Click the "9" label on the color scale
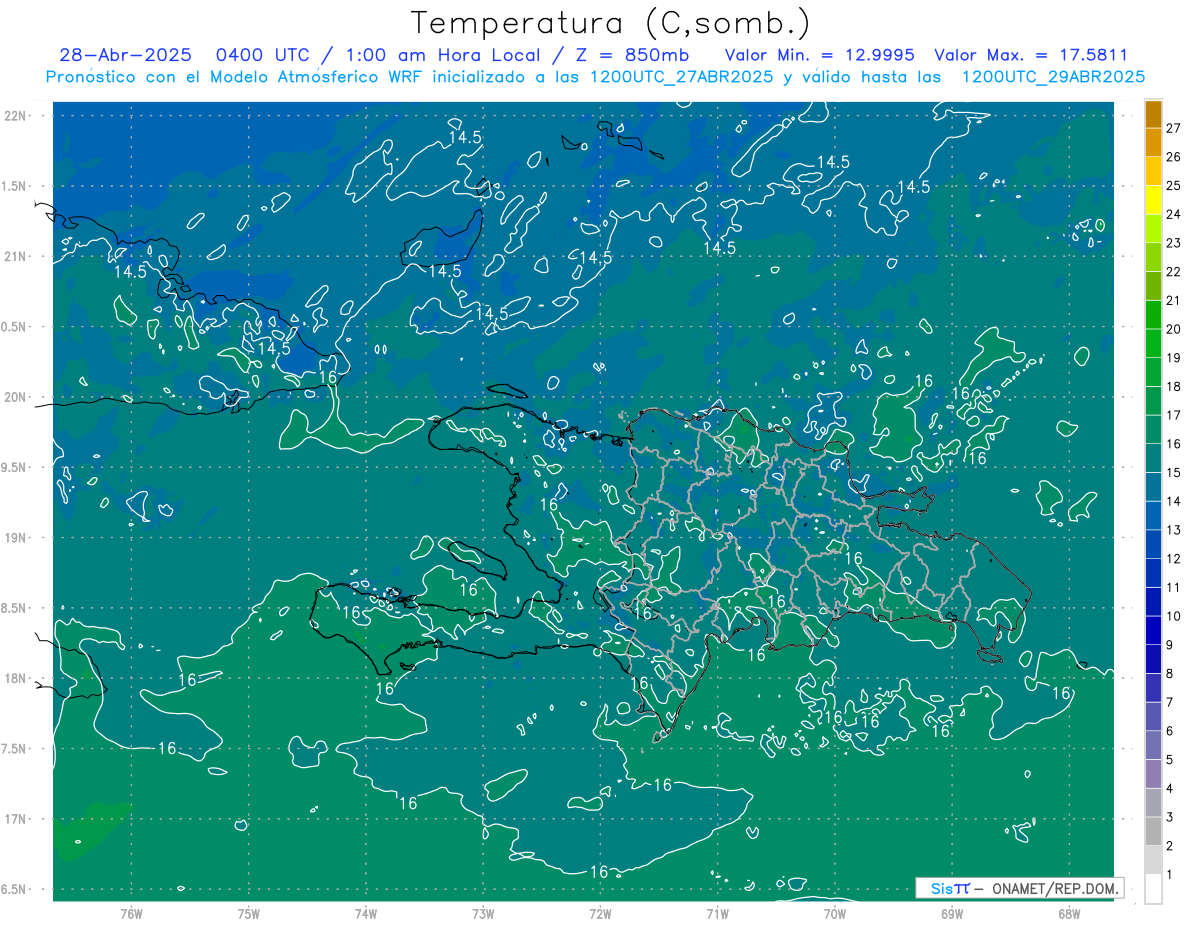Image resolution: width=1200 pixels, height=927 pixels. (1170, 645)
